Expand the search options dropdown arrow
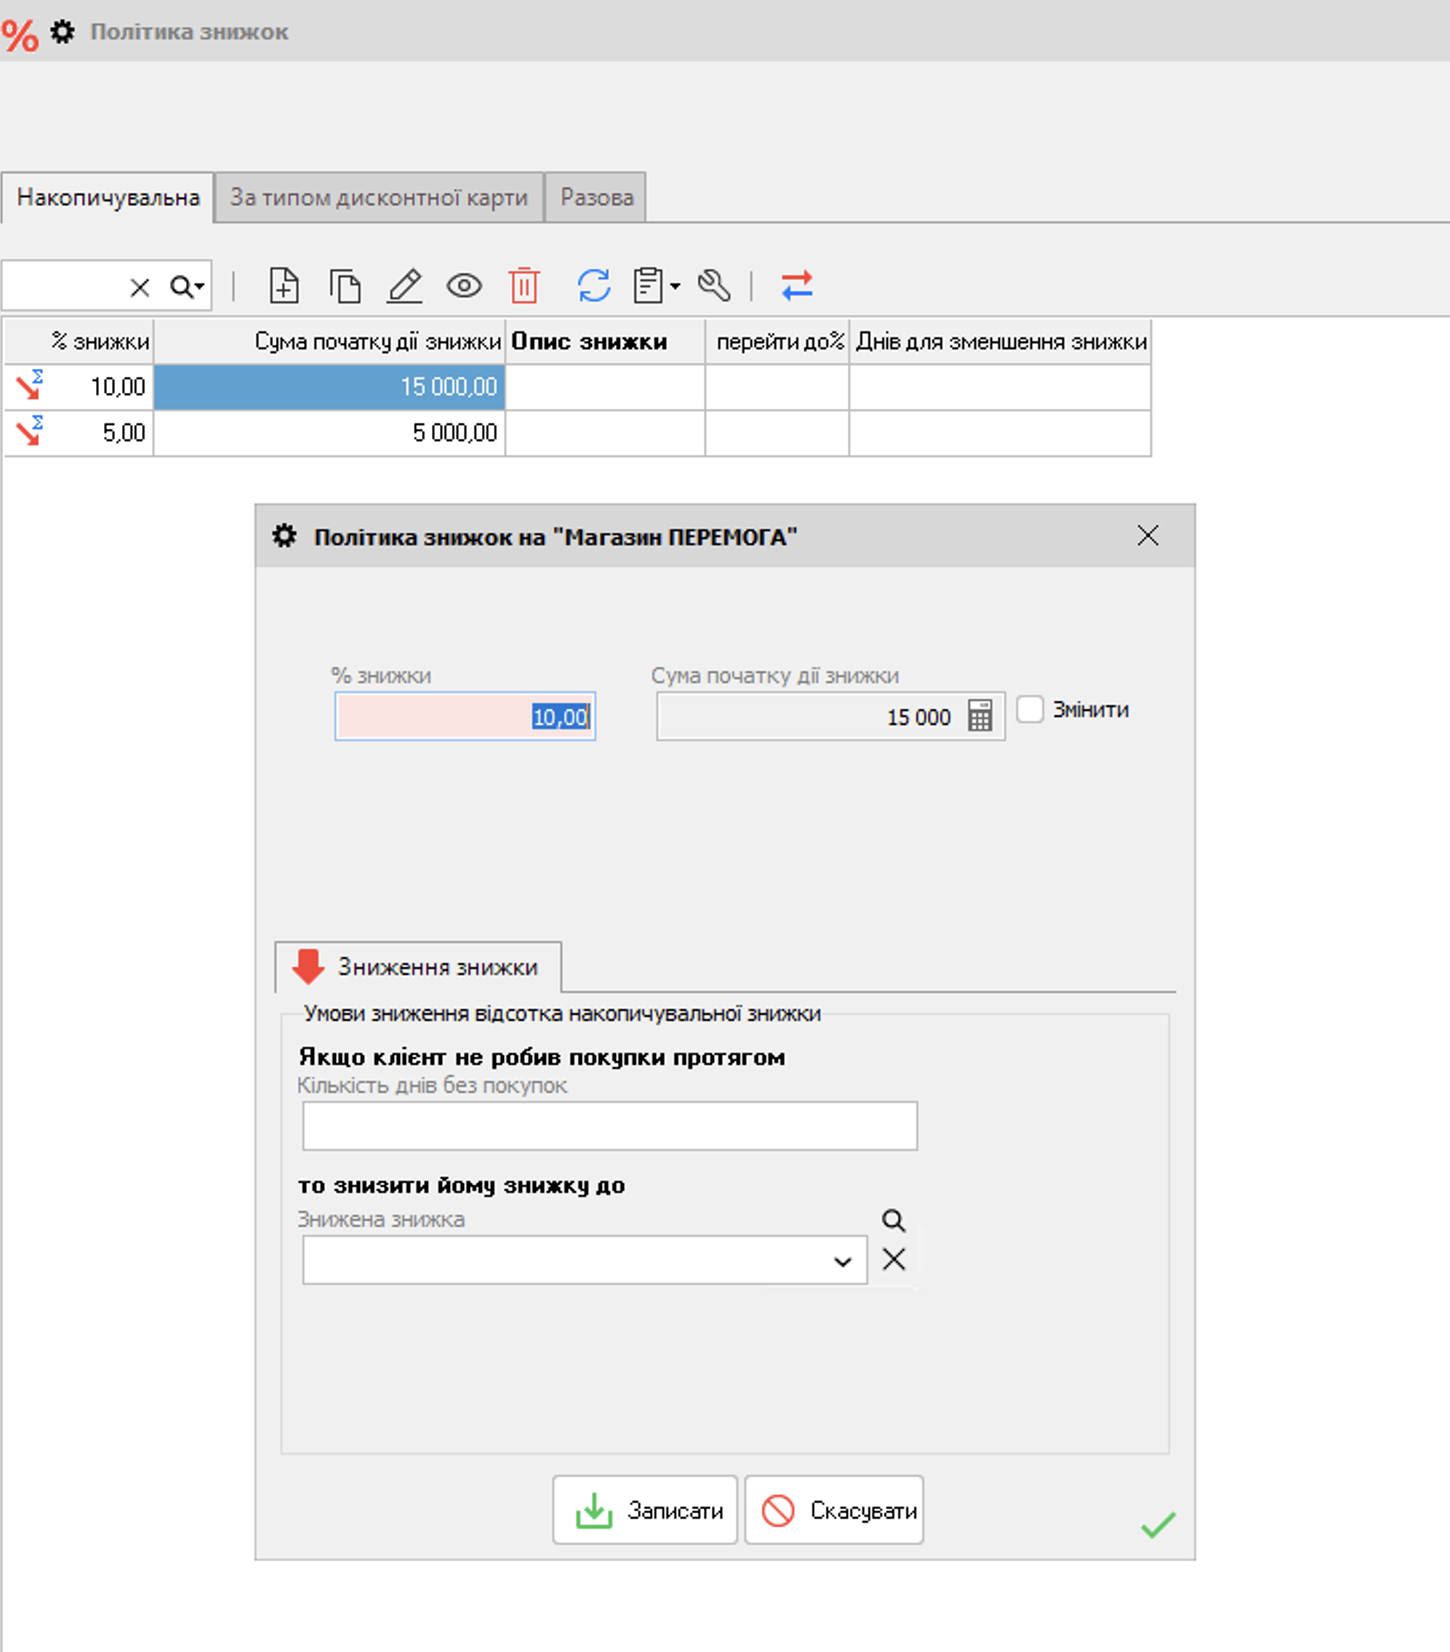Viewport: 1450px width, 1652px height. point(200,287)
